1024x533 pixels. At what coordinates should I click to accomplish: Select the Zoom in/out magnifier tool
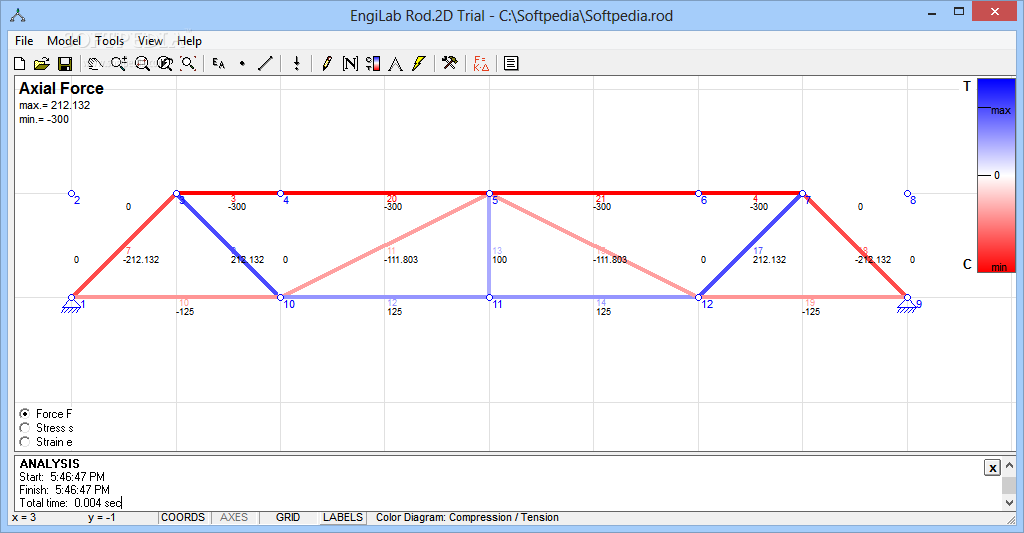pyautogui.click(x=118, y=63)
